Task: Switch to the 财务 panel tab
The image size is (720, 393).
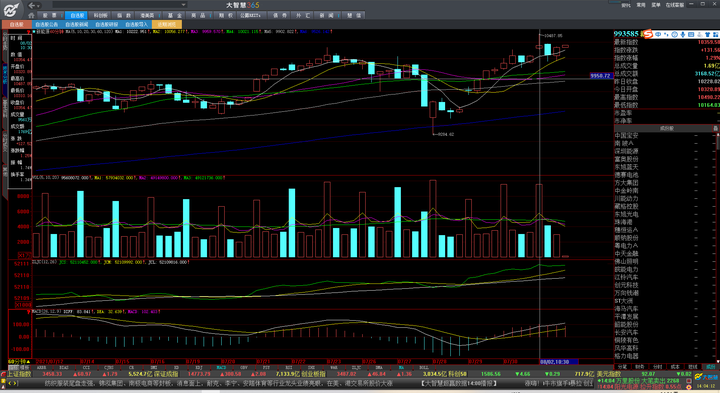Action: (640, 367)
